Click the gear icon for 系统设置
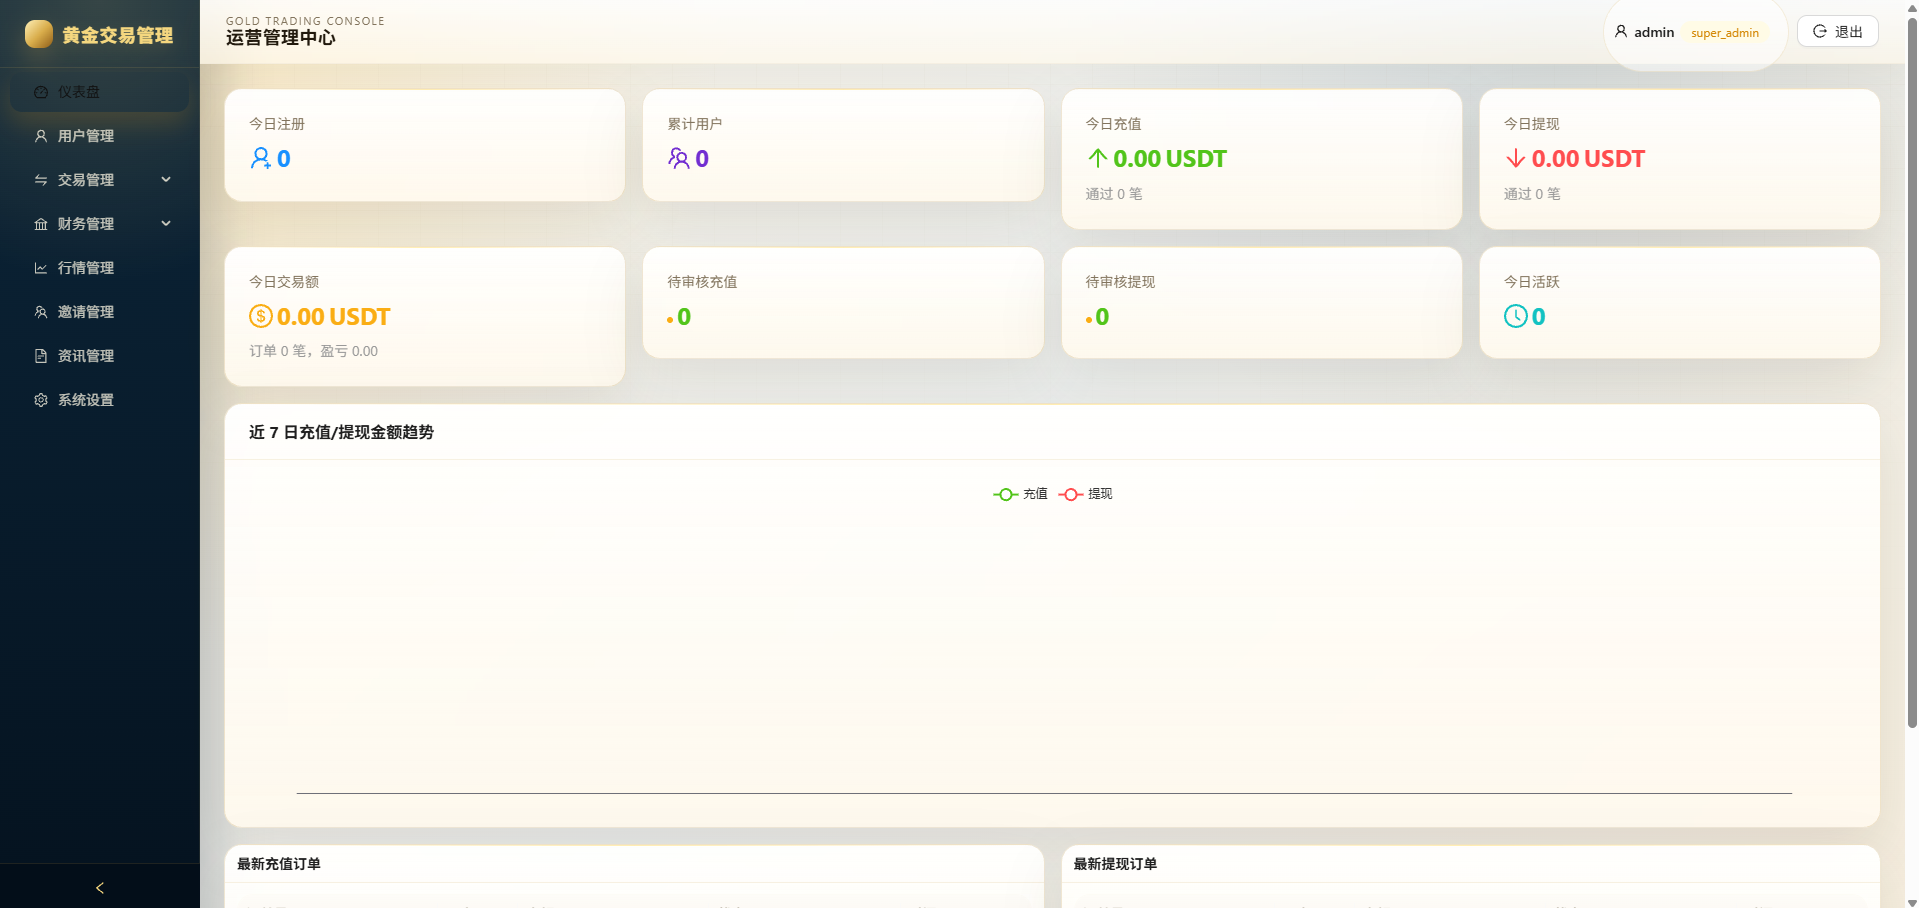The image size is (1919, 908). [x=41, y=400]
